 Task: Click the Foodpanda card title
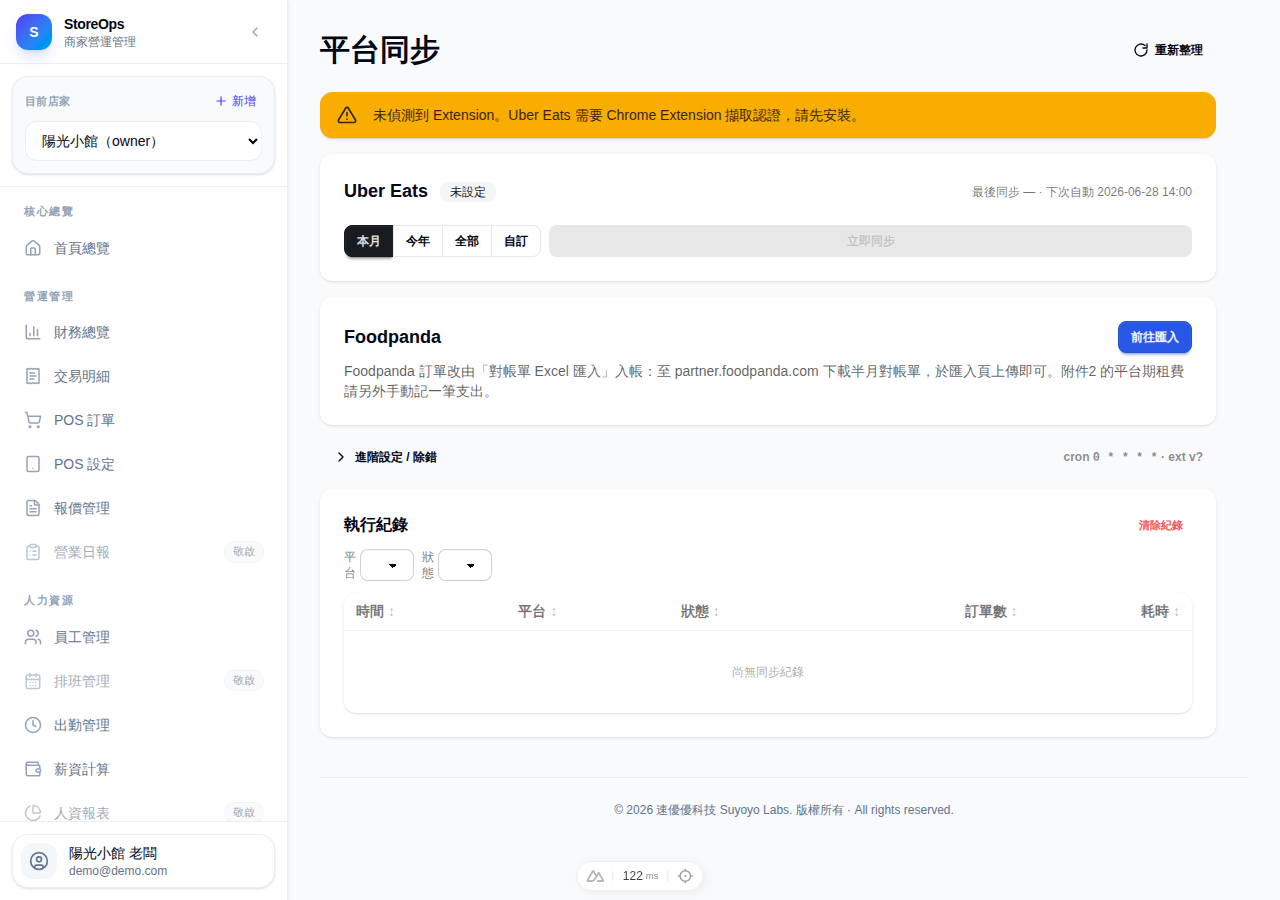click(x=392, y=337)
